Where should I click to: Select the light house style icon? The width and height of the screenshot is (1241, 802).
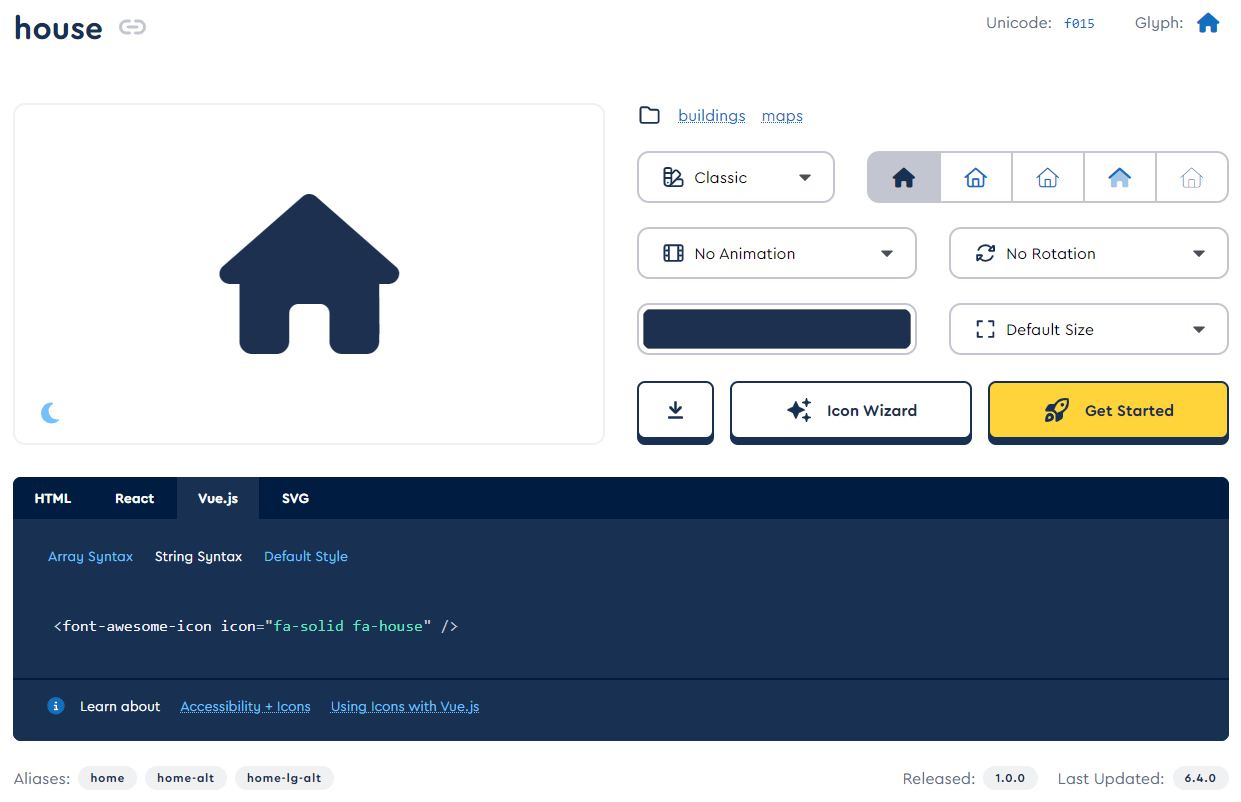pyautogui.click(x=1048, y=178)
